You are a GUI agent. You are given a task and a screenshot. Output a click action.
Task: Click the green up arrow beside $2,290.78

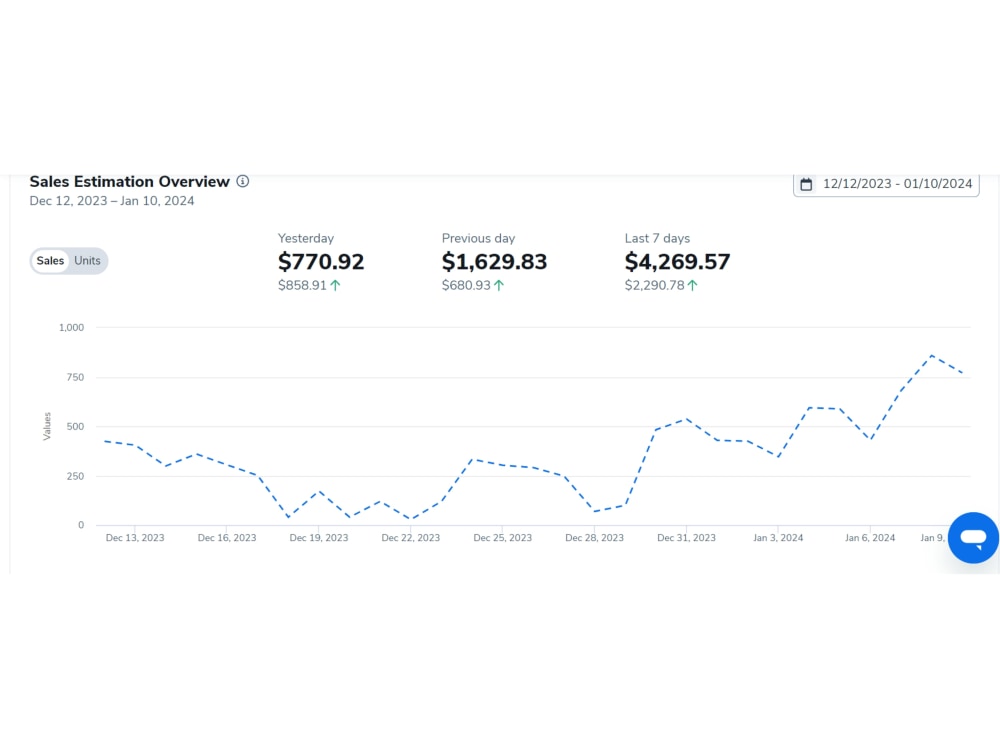point(693,285)
